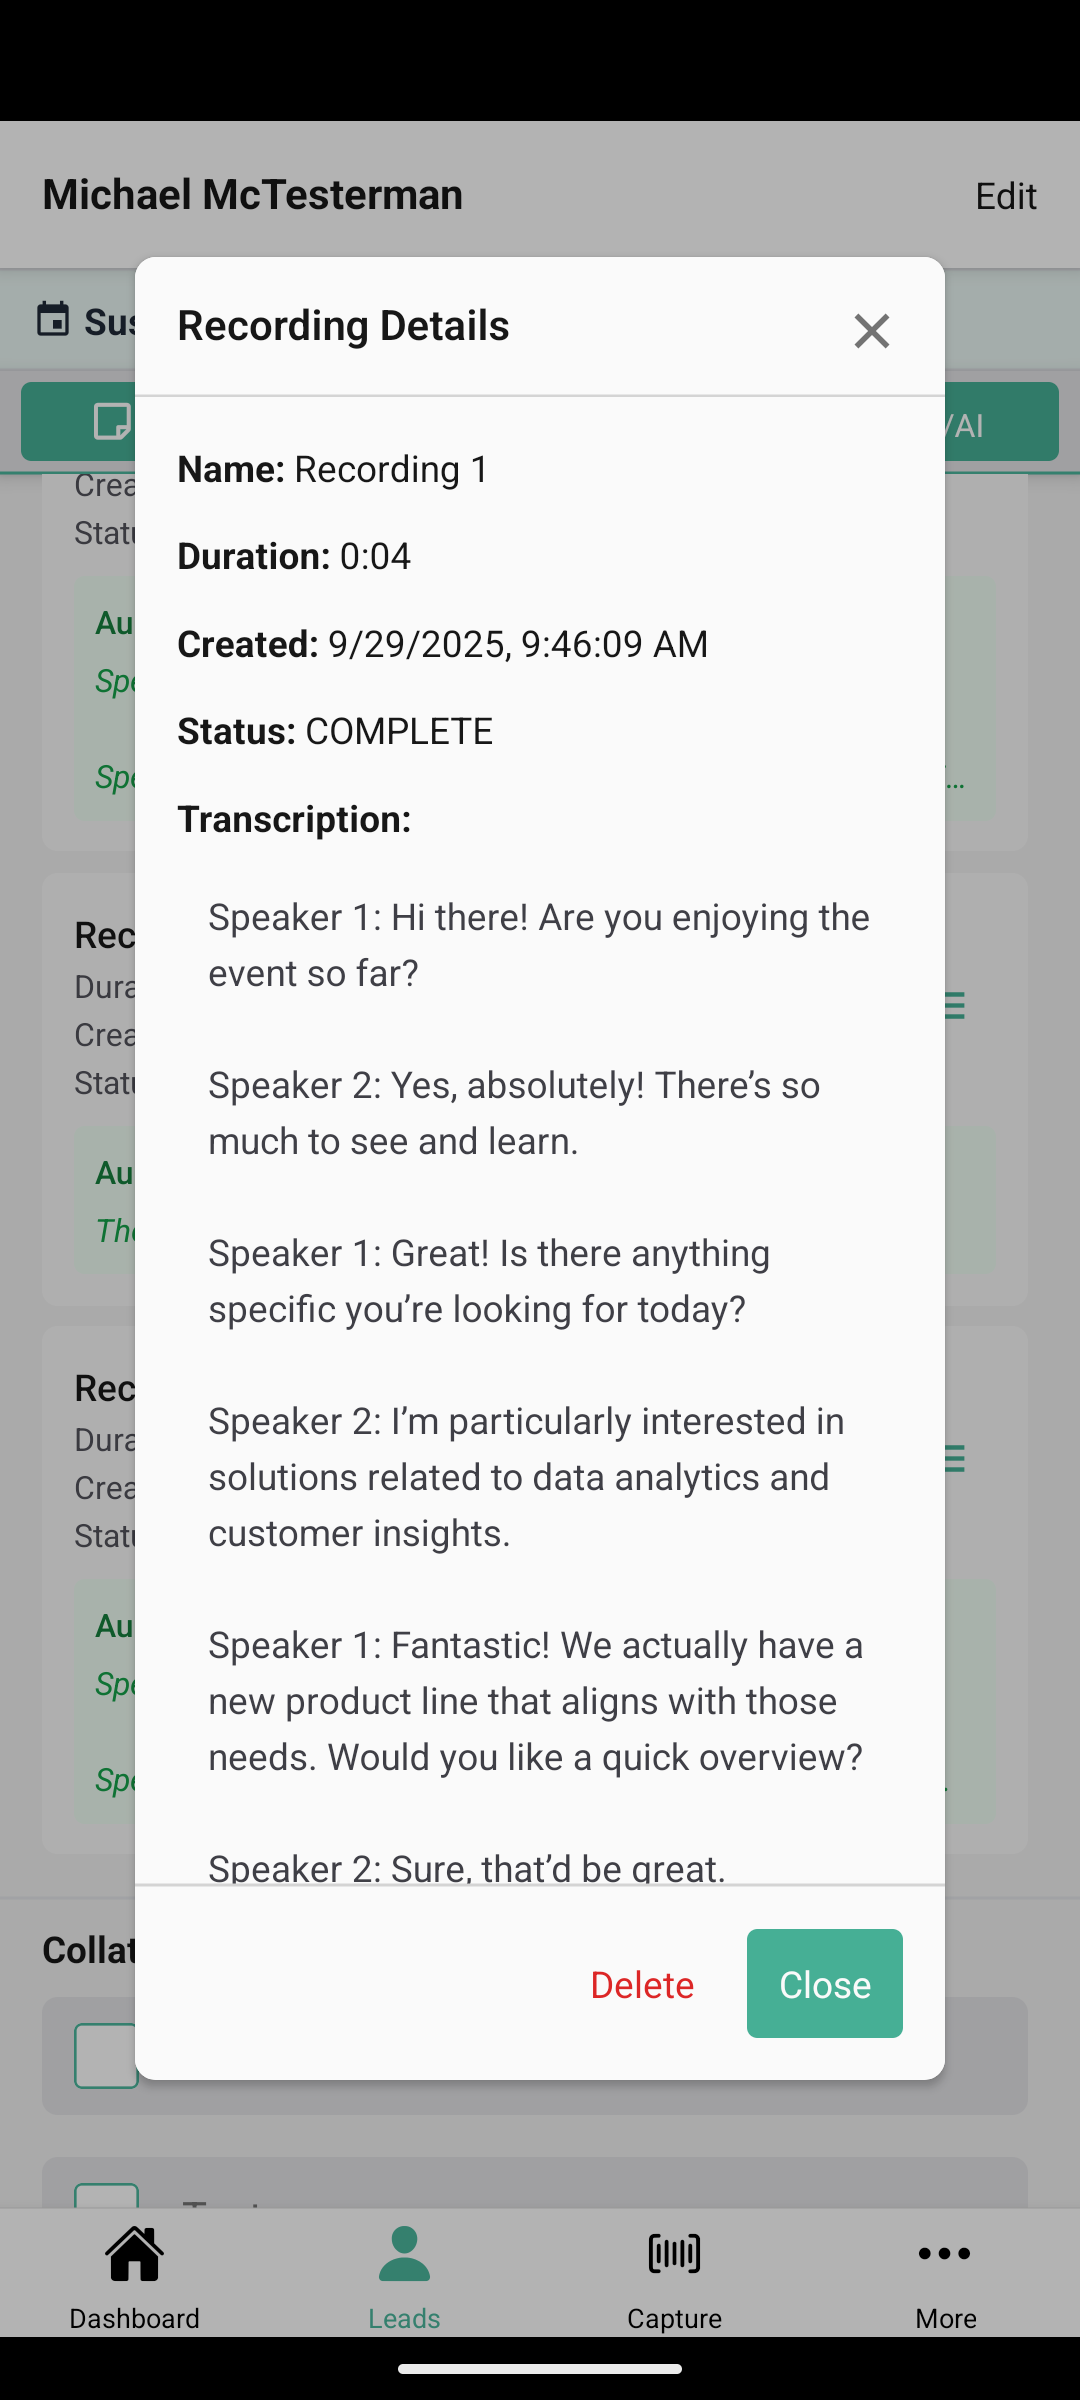1080x2400 pixels.
Task: Click the calendar icon below the lead name
Action: click(x=53, y=320)
